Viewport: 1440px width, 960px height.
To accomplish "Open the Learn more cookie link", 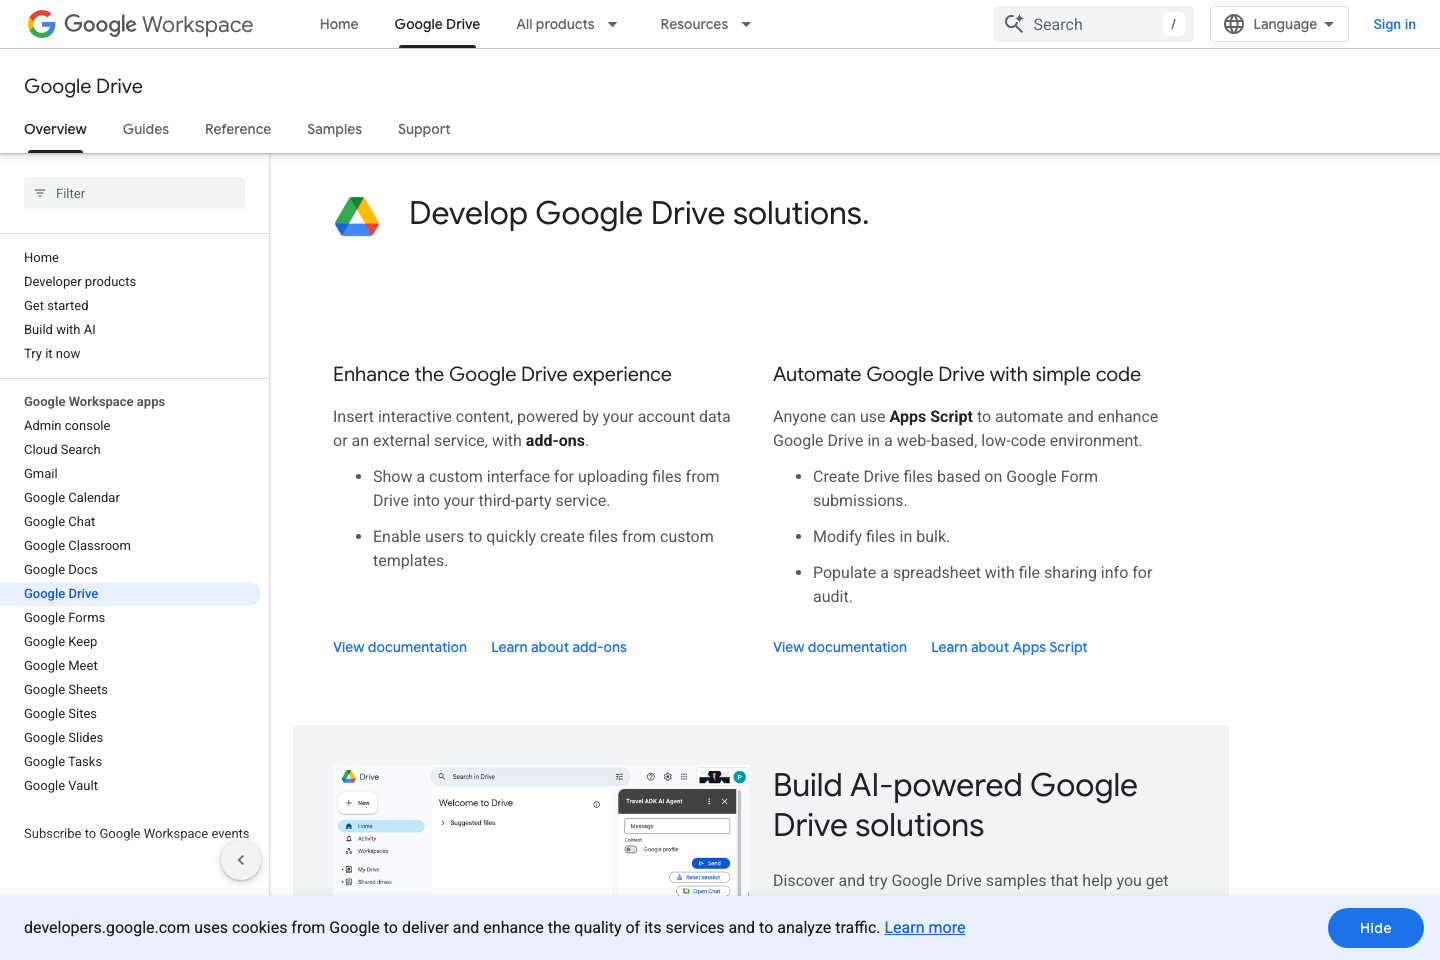I will [x=924, y=927].
